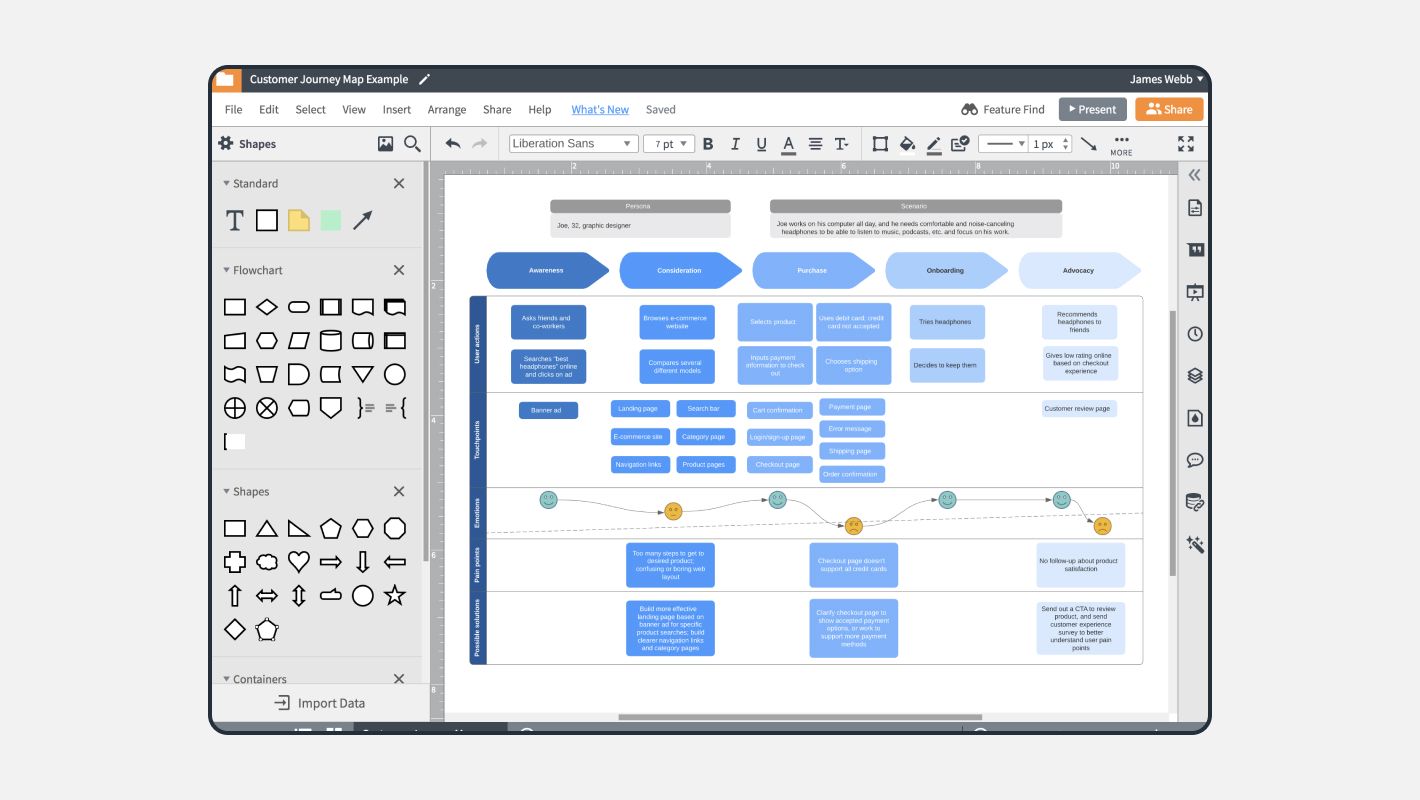Select the fill bucket icon
The image size is (1420, 800).
[x=907, y=143]
